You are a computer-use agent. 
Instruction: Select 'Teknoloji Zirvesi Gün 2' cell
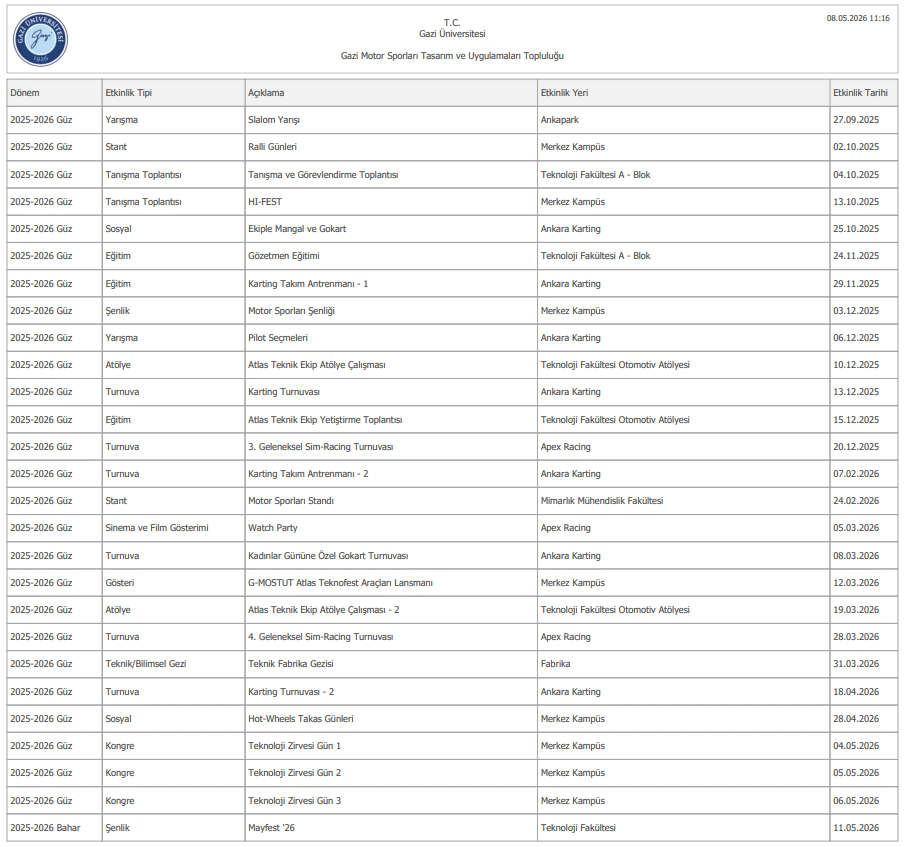(x=391, y=774)
